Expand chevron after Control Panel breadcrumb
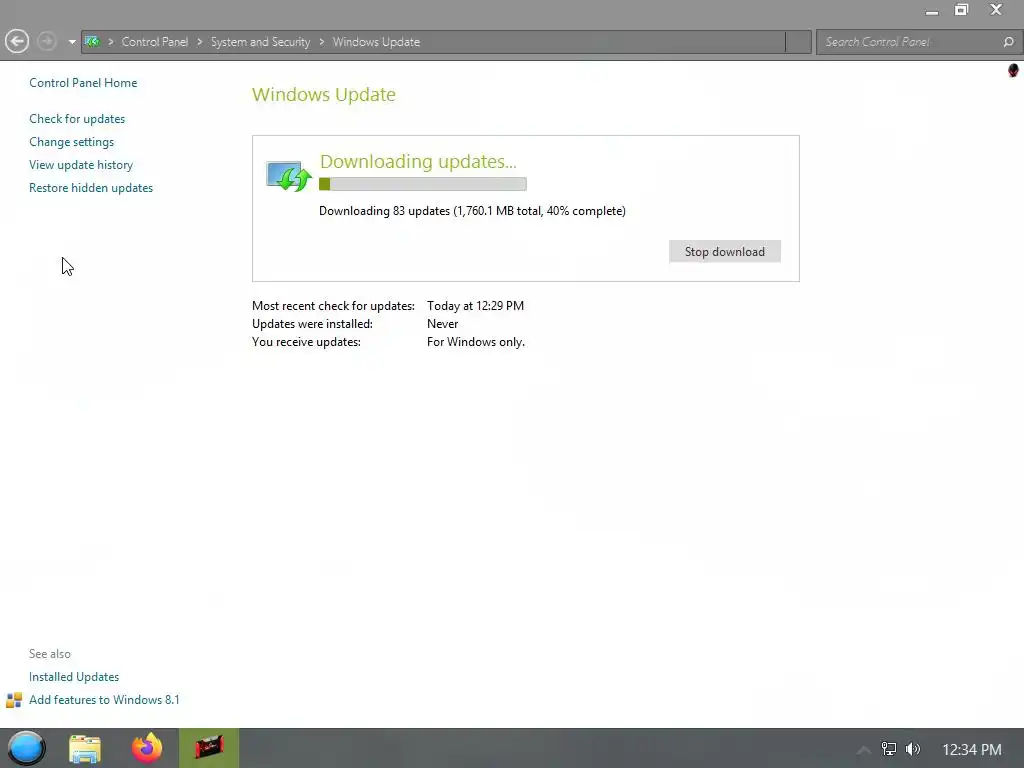 [199, 42]
